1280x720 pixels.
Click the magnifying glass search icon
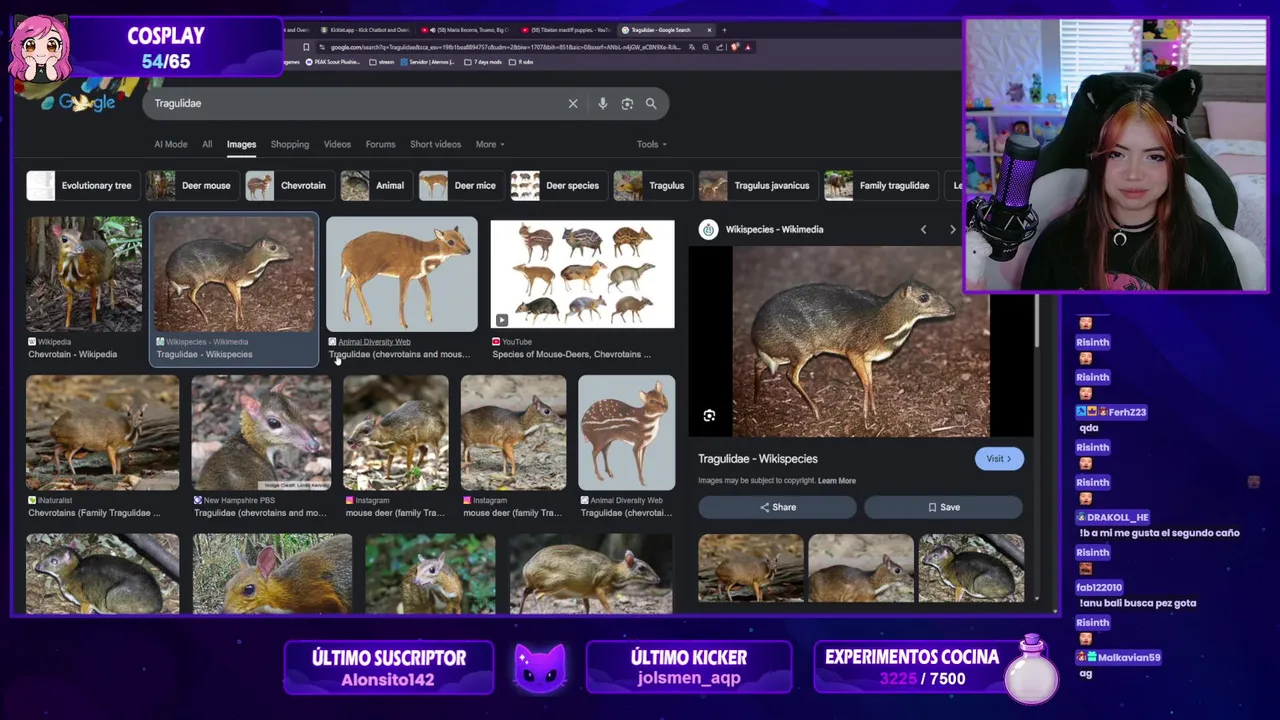pyautogui.click(x=651, y=103)
